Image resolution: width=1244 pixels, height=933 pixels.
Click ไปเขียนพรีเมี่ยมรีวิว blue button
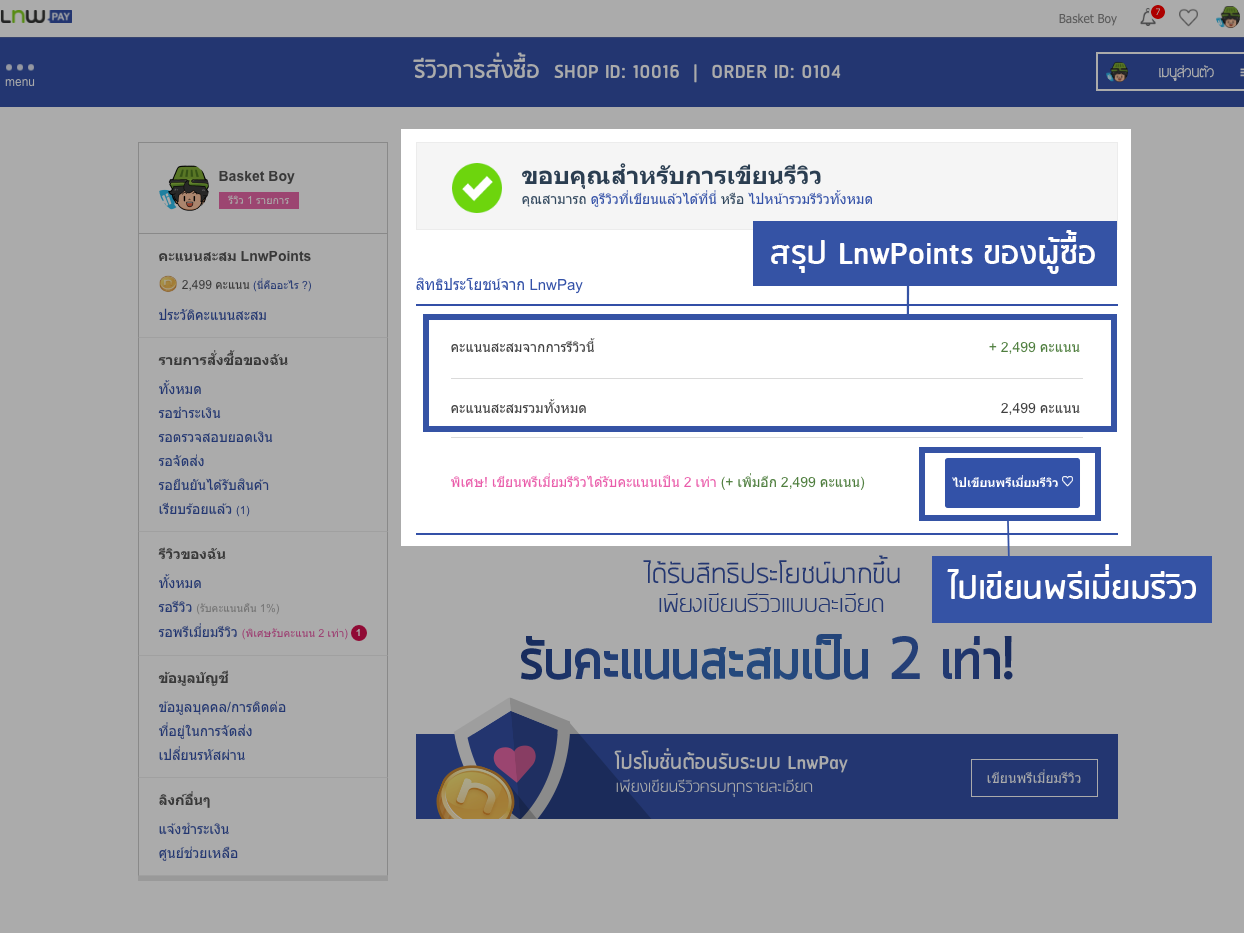1012,483
